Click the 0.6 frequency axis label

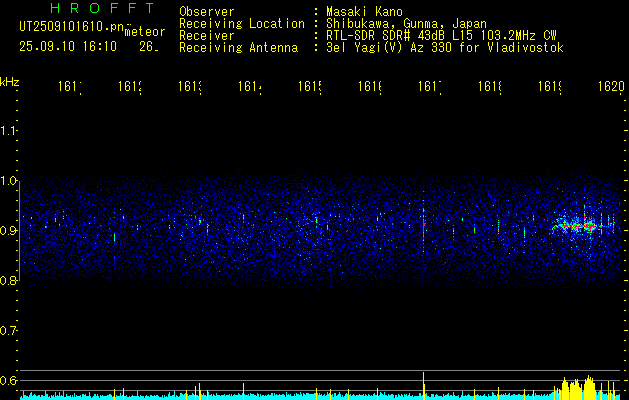pos(8,380)
